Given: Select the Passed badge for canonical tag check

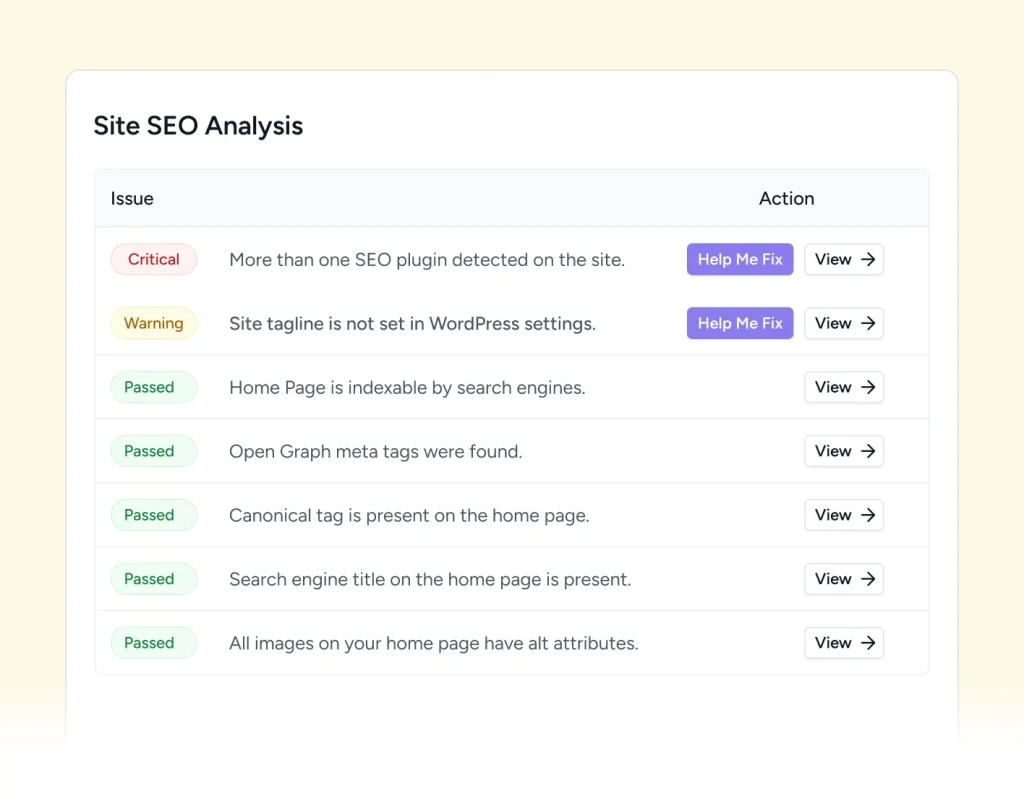Looking at the screenshot, I should coord(153,515).
